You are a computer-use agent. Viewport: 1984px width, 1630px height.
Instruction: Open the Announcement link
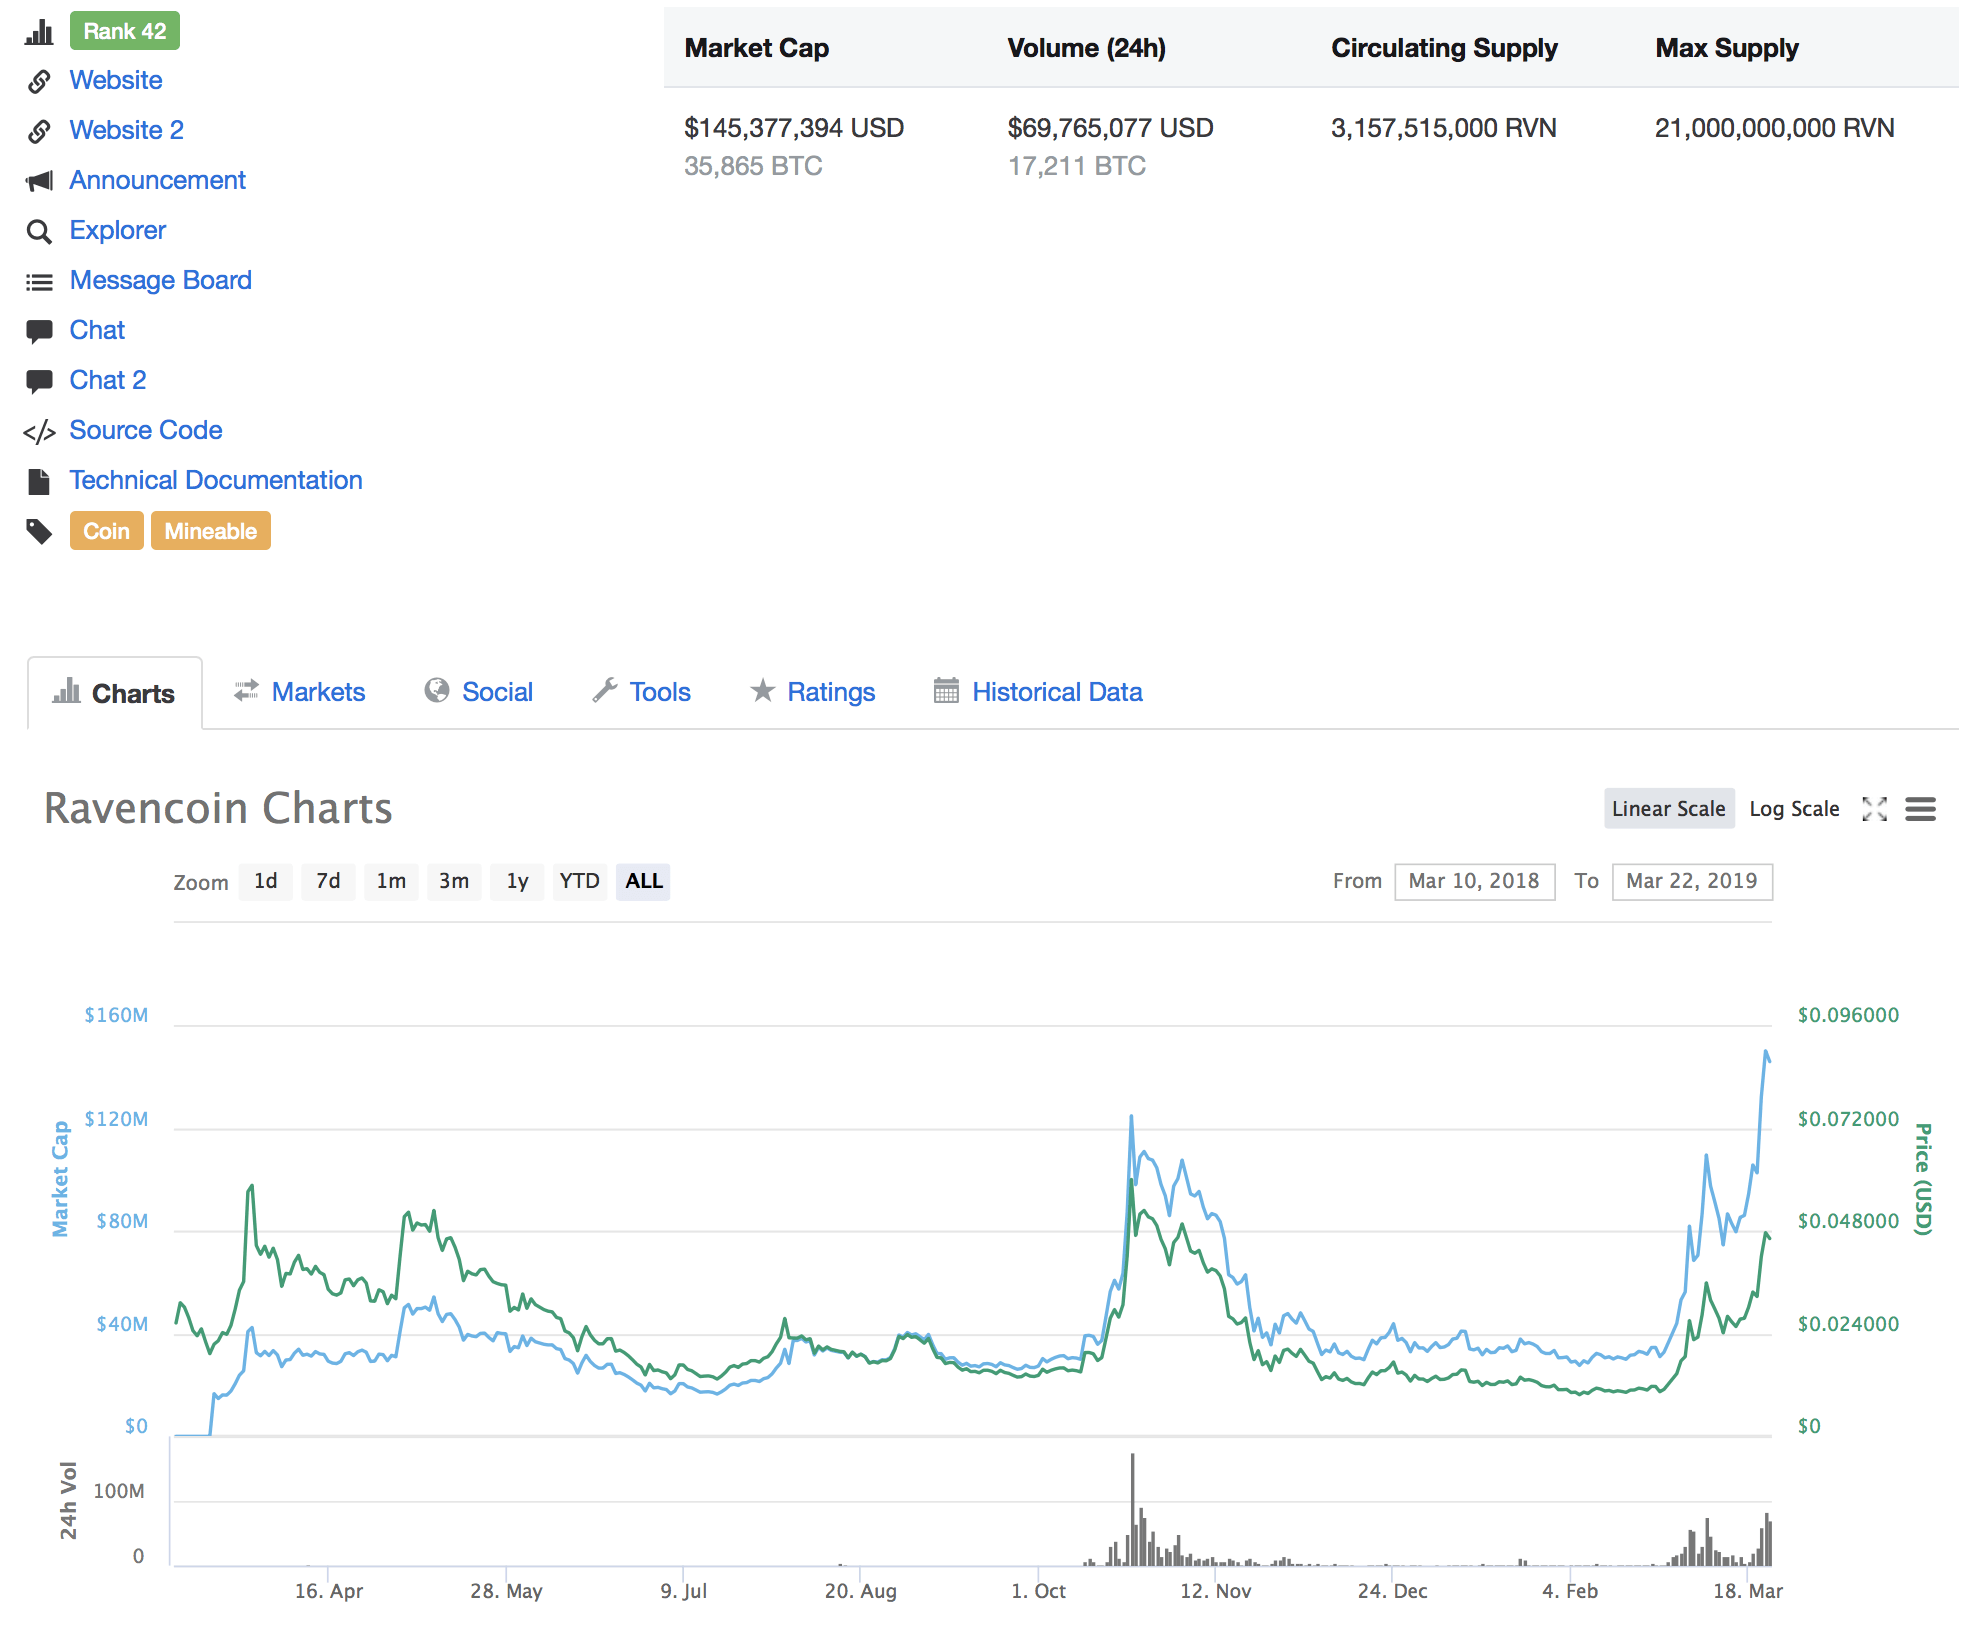click(158, 180)
